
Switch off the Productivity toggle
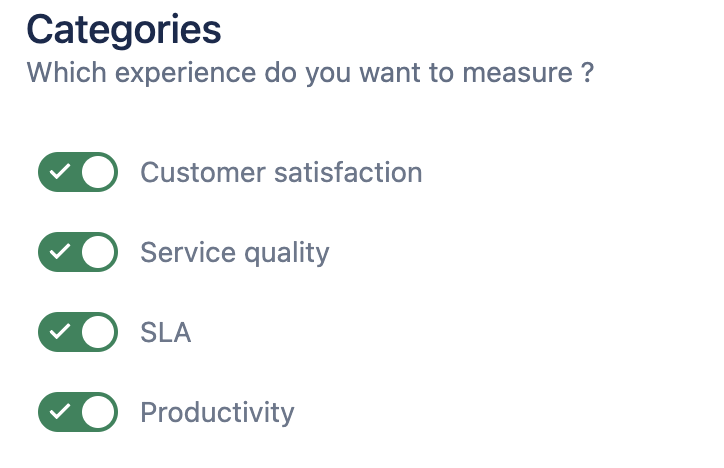click(x=78, y=412)
